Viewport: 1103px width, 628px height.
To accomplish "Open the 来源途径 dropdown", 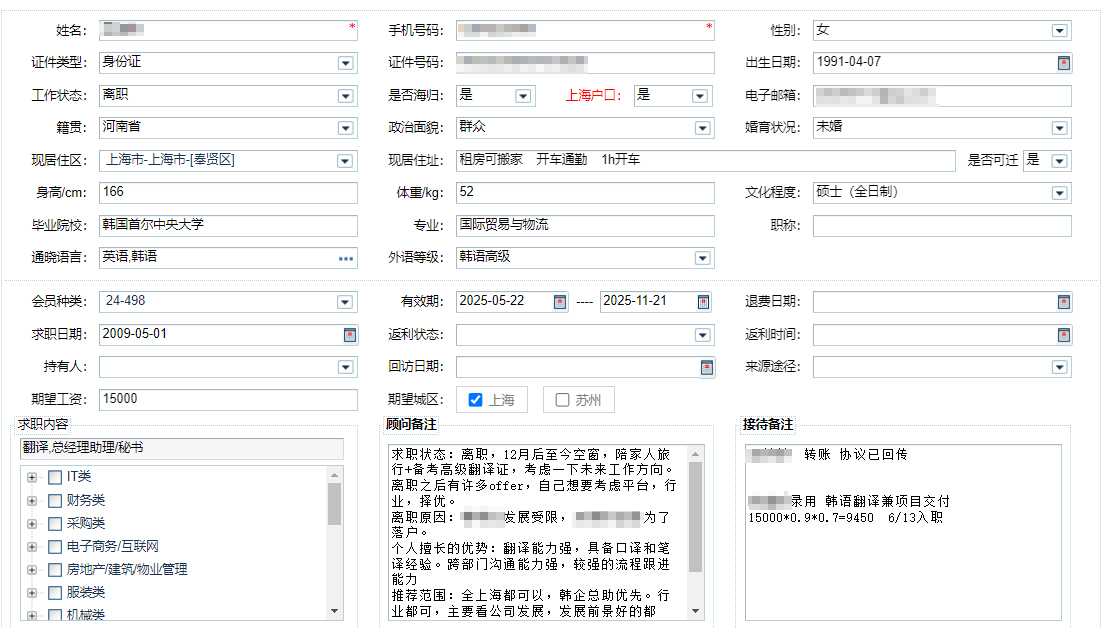I will (1059, 367).
